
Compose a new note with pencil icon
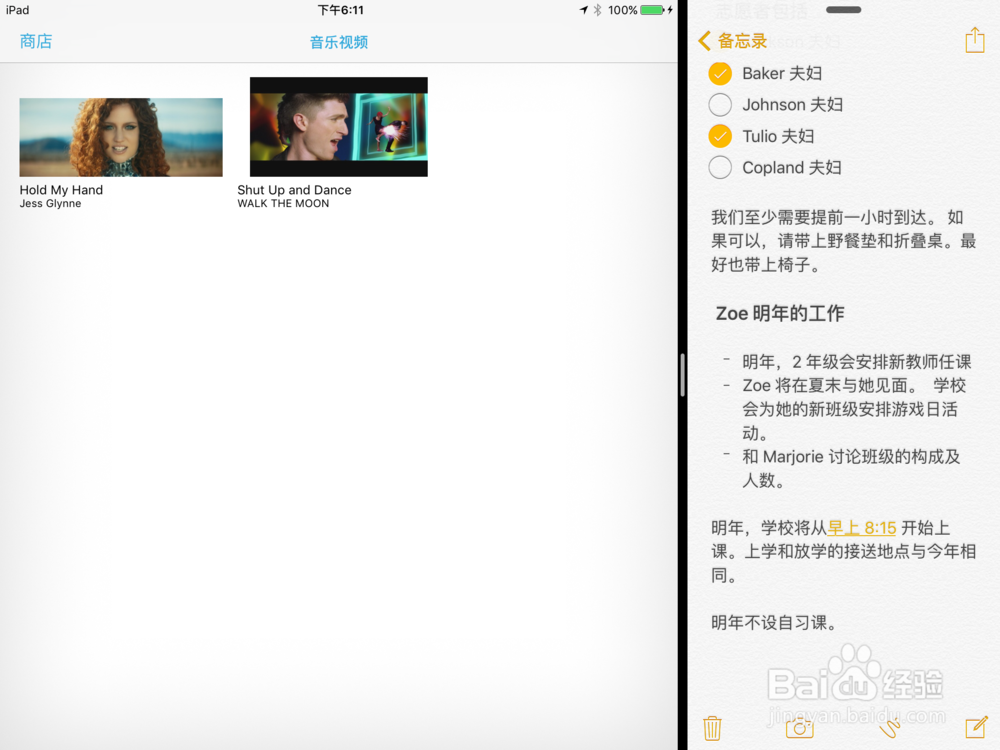pyautogui.click(x=976, y=727)
